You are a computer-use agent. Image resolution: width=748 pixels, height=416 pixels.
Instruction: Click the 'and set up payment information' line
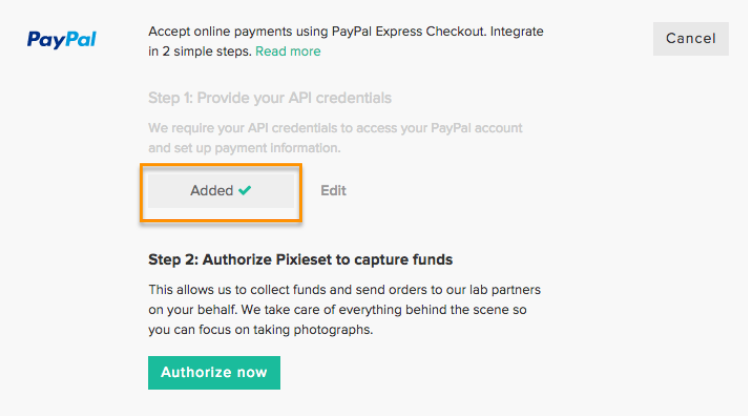(x=244, y=148)
